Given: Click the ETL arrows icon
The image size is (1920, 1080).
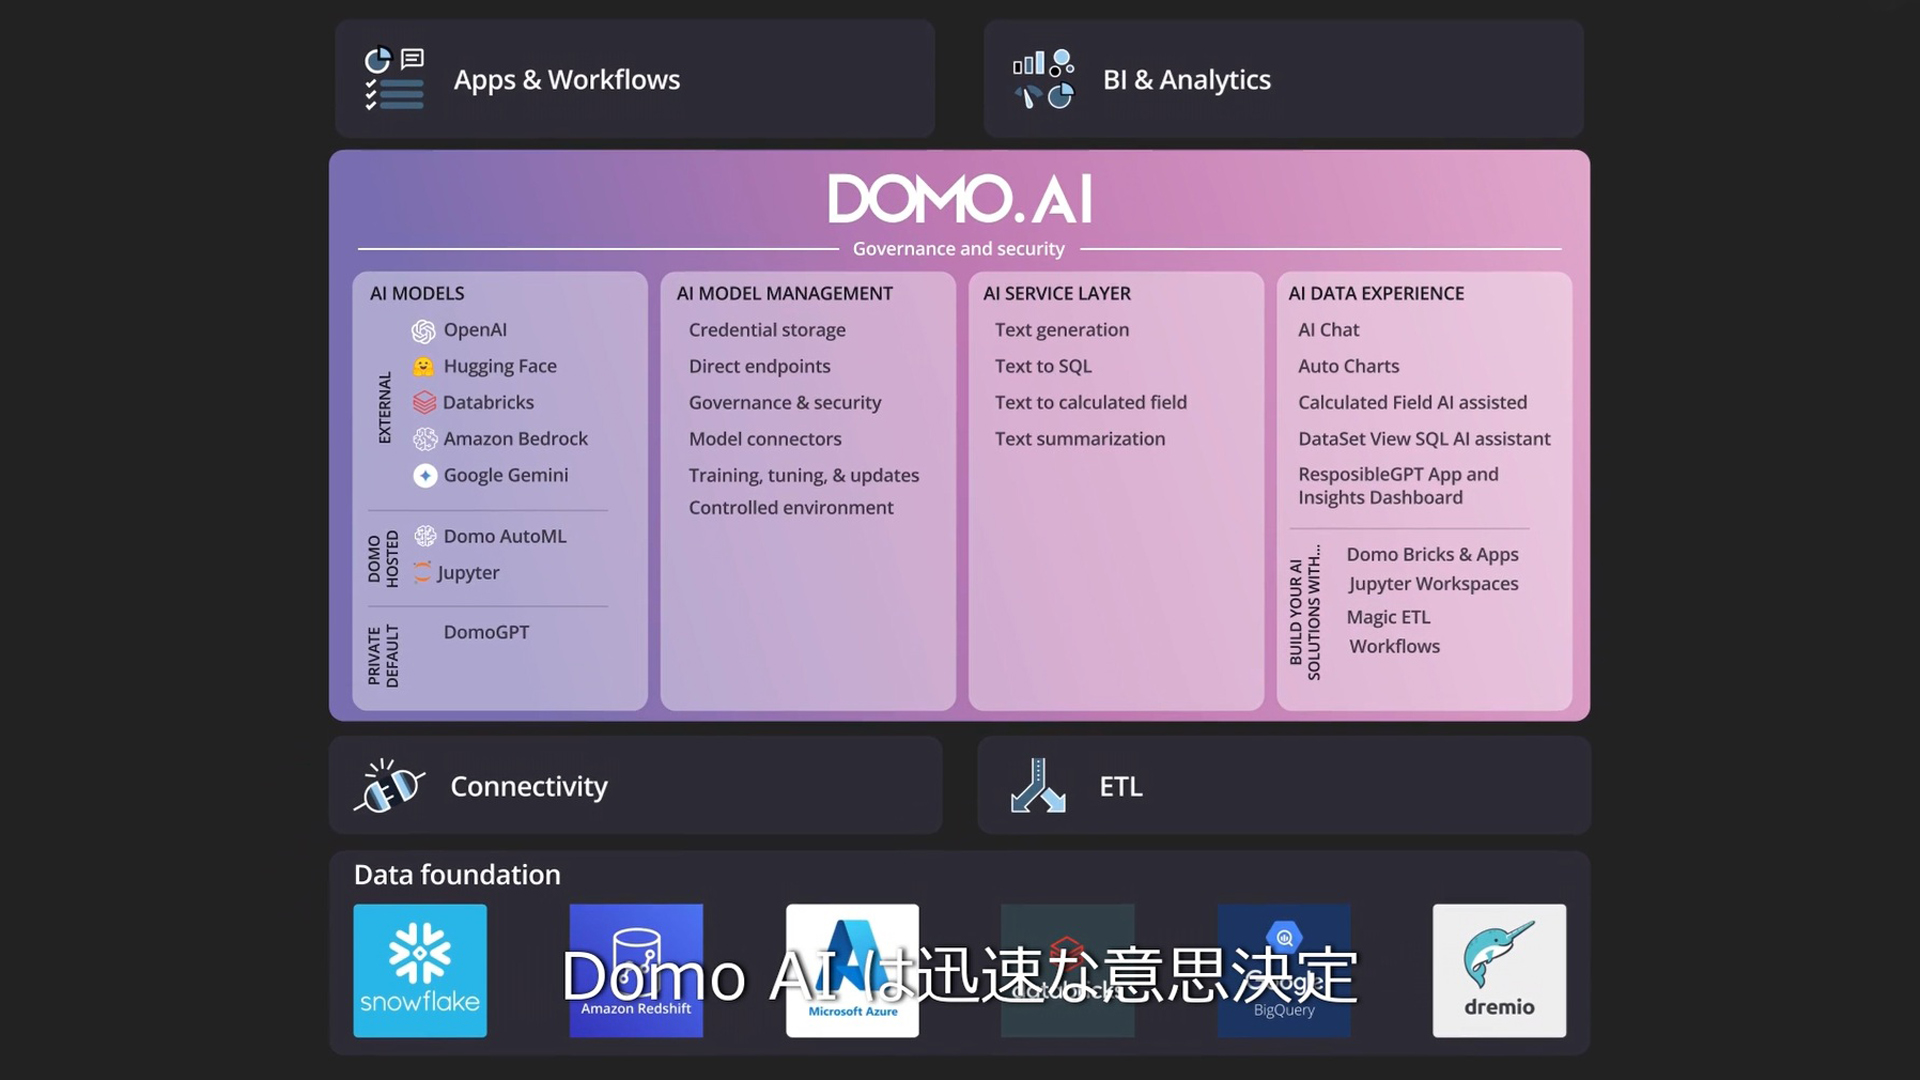Looking at the screenshot, I should 1038,785.
